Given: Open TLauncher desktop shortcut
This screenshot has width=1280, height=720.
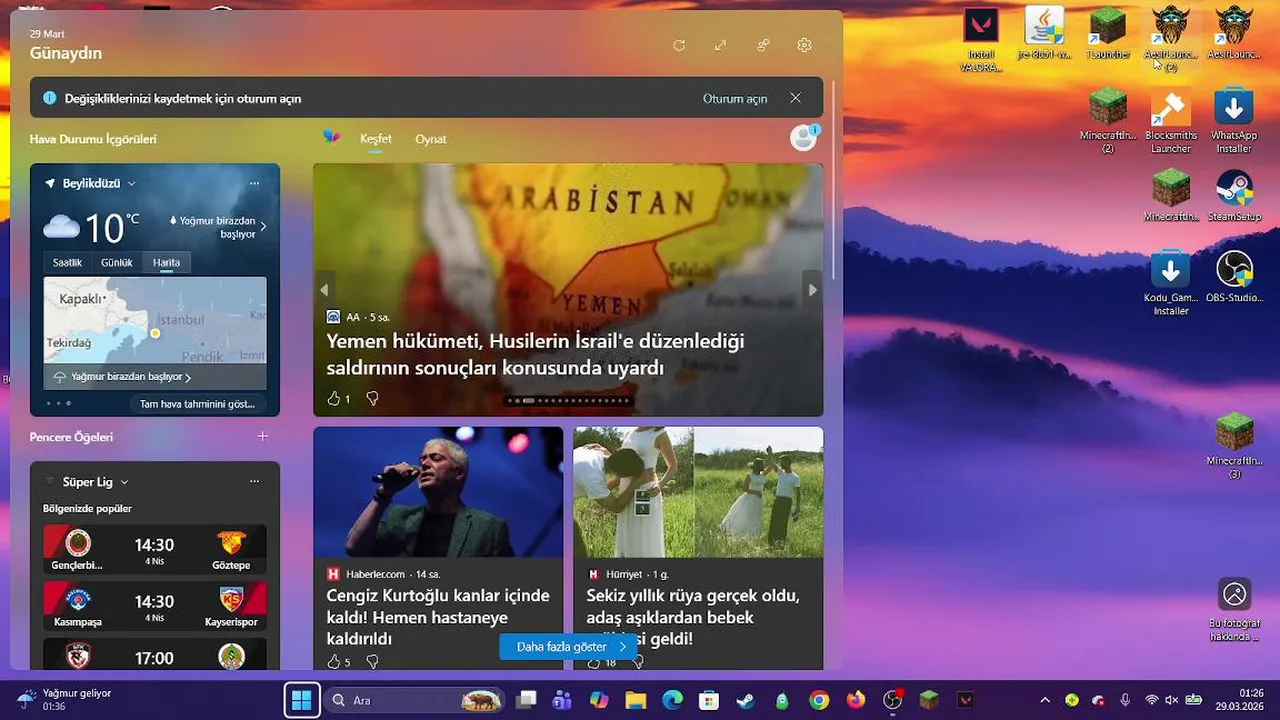Looking at the screenshot, I should [x=1108, y=34].
